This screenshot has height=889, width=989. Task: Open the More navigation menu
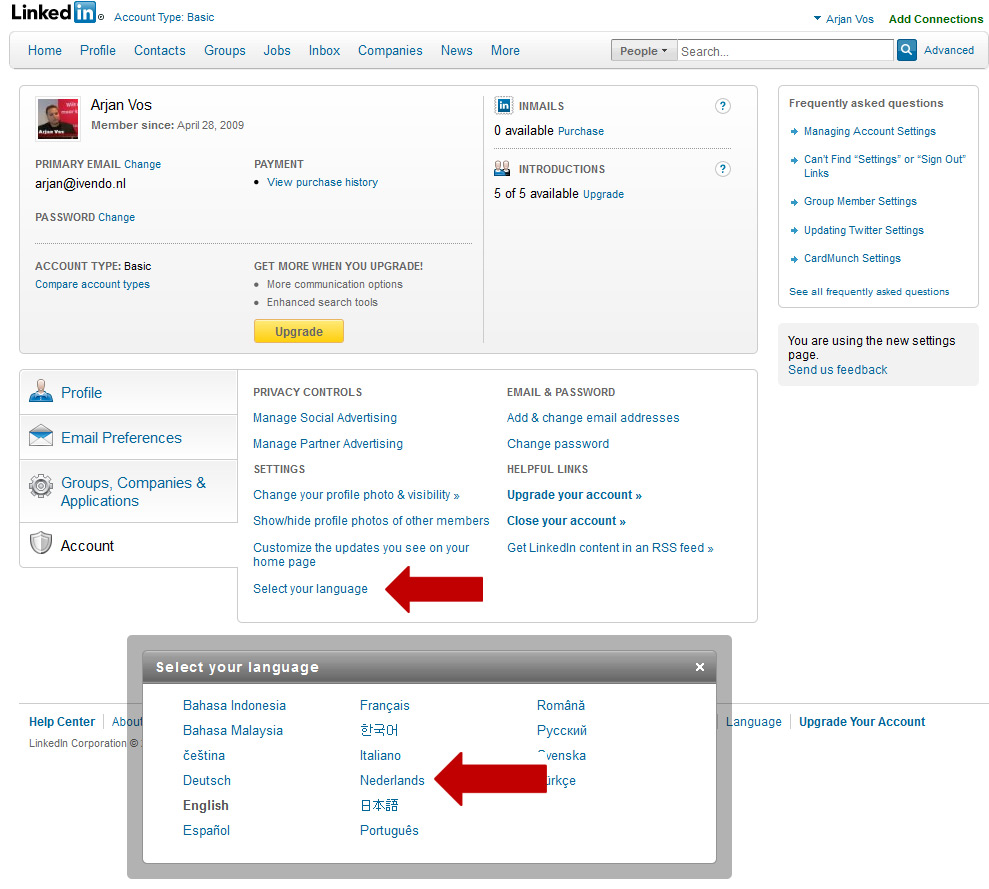(505, 50)
